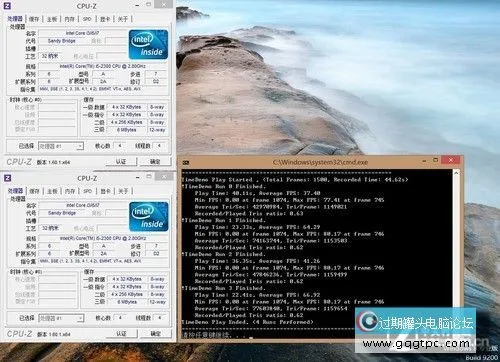Click 确定 button in lower CPU-Z window
Viewport: 500px width, 362px height.
(x=156, y=333)
